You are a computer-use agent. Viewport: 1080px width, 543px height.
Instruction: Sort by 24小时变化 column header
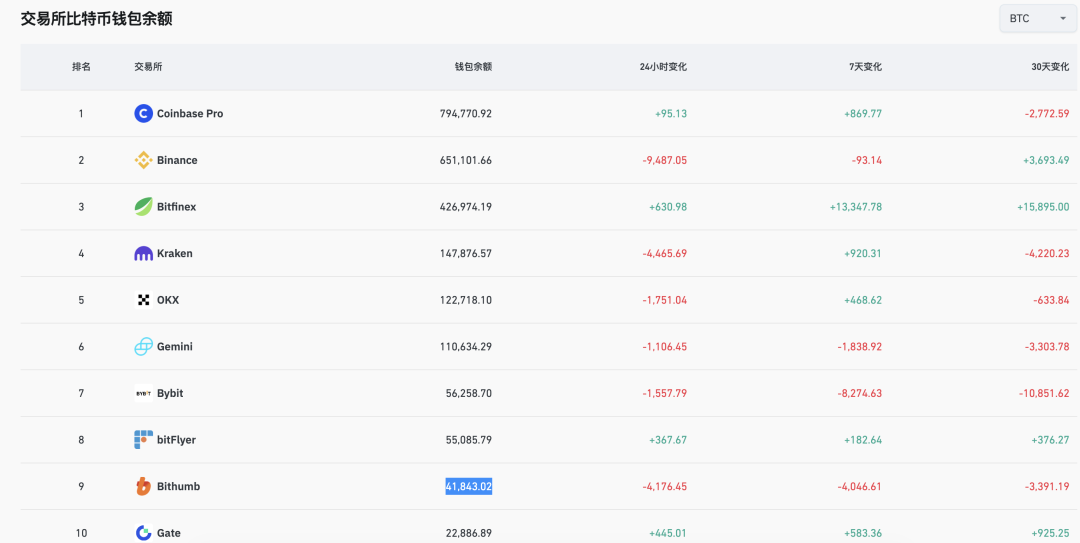663,67
